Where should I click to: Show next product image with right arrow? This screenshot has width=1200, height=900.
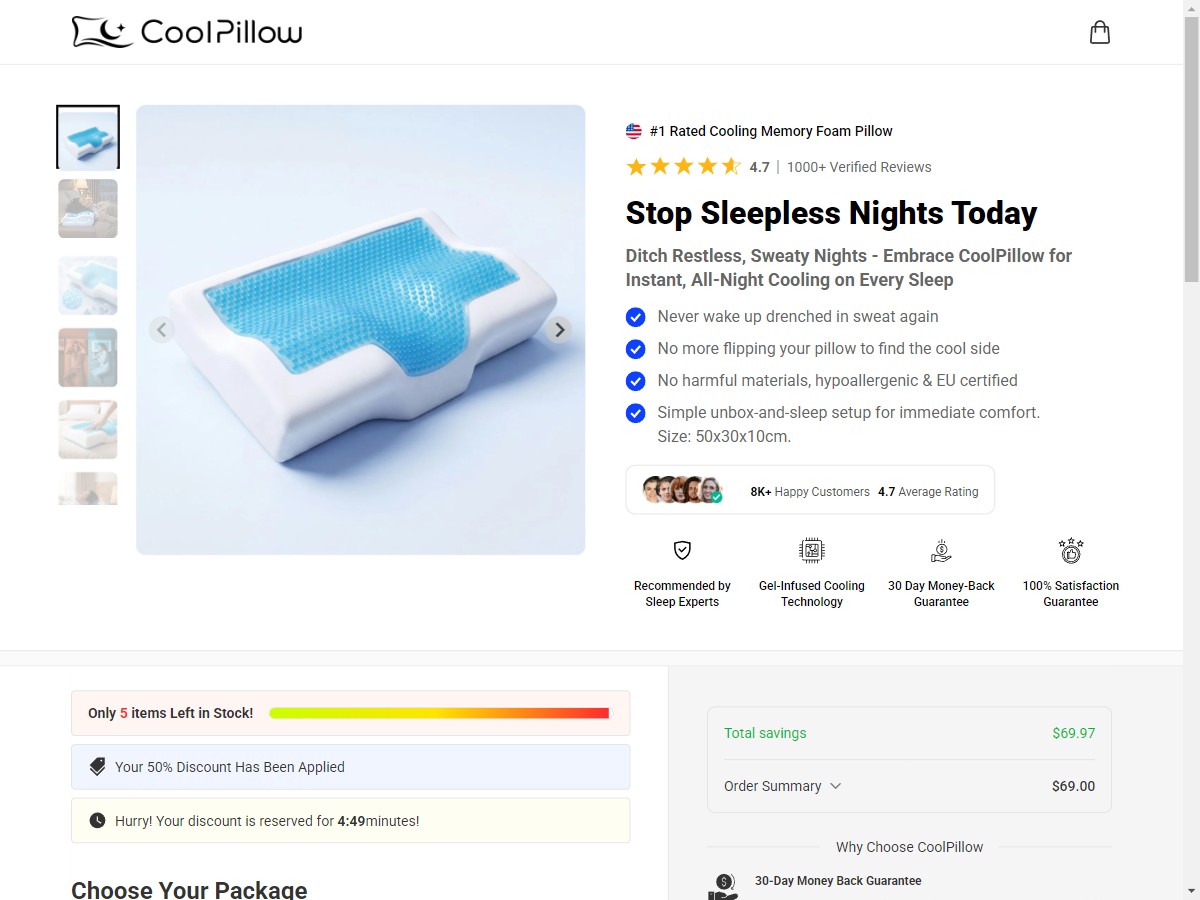(560, 329)
